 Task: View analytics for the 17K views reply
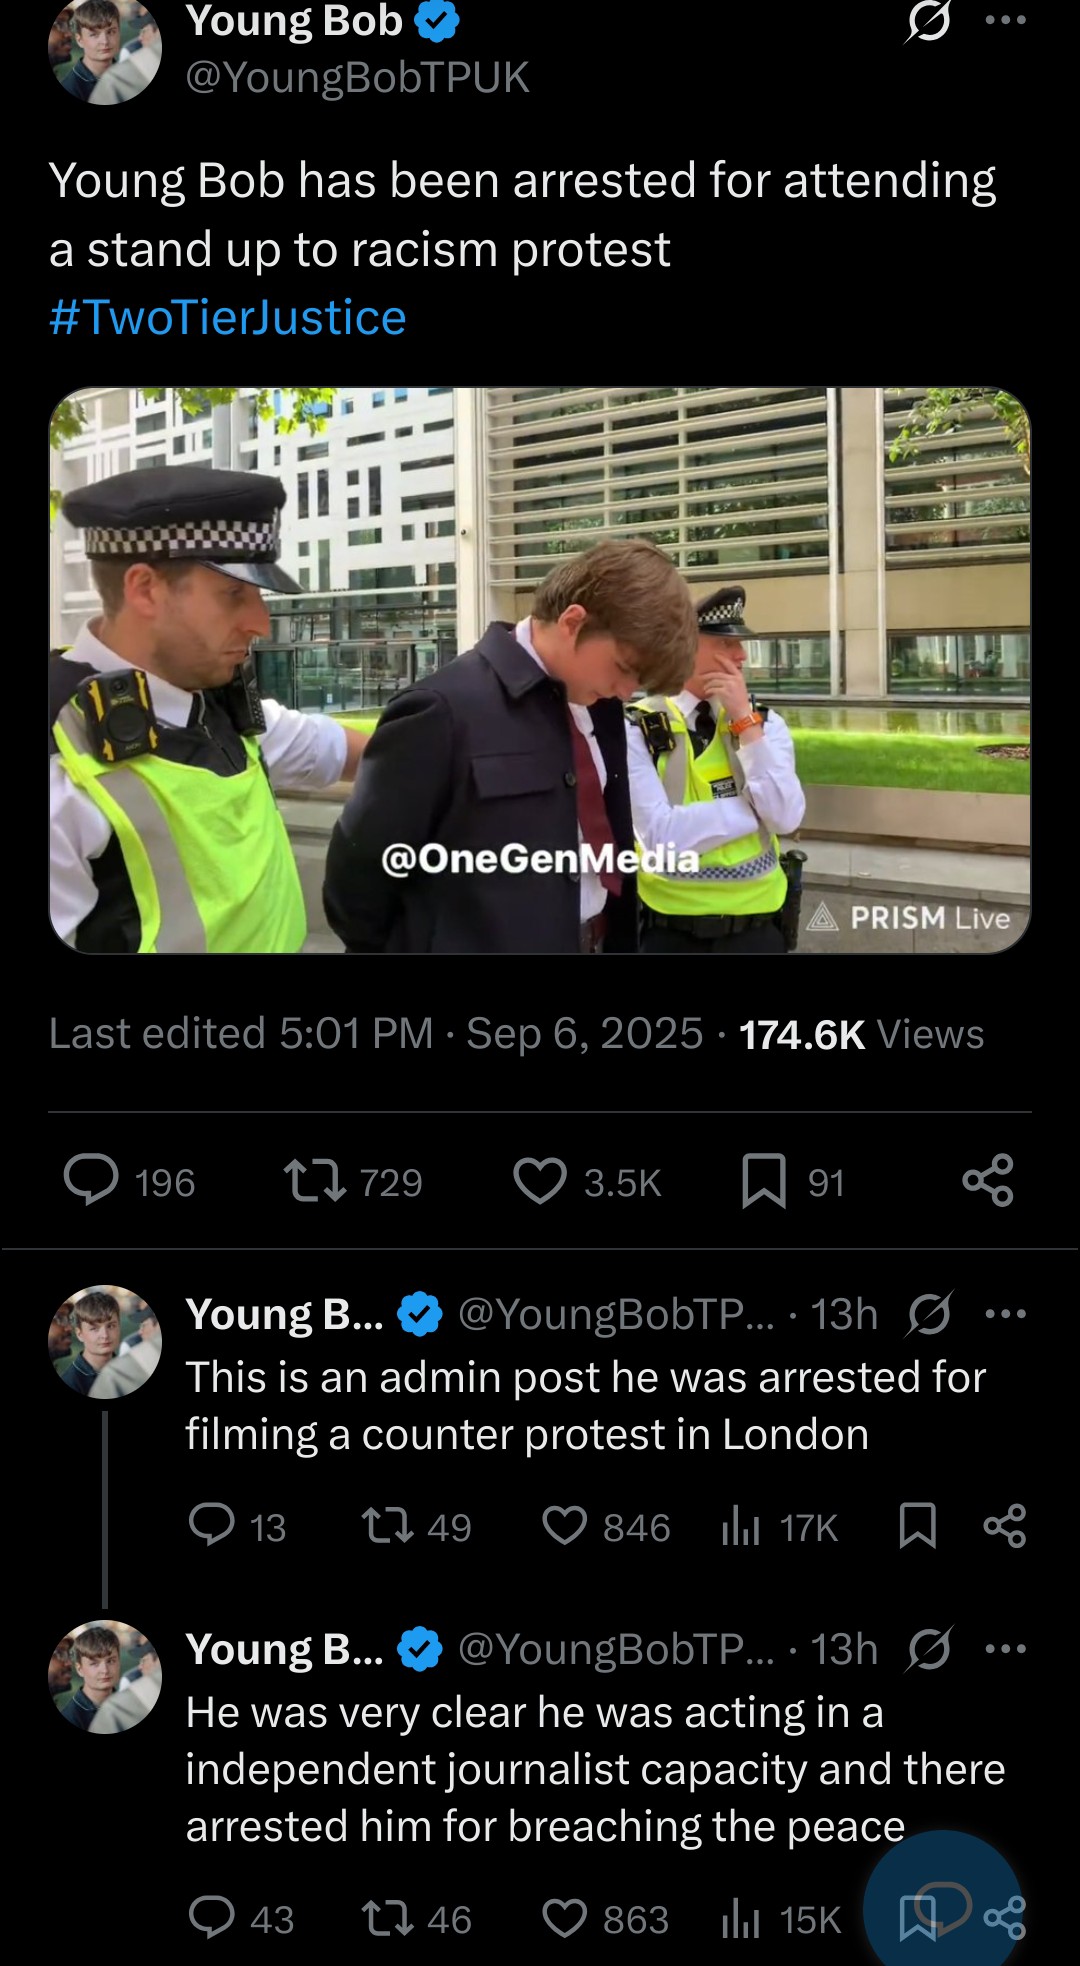tap(741, 1527)
